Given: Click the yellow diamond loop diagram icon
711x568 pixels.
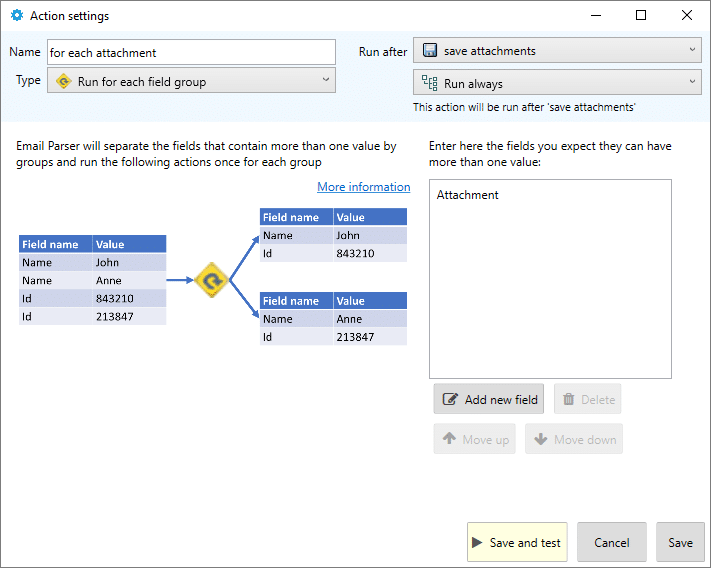Looking at the screenshot, I should click(211, 280).
